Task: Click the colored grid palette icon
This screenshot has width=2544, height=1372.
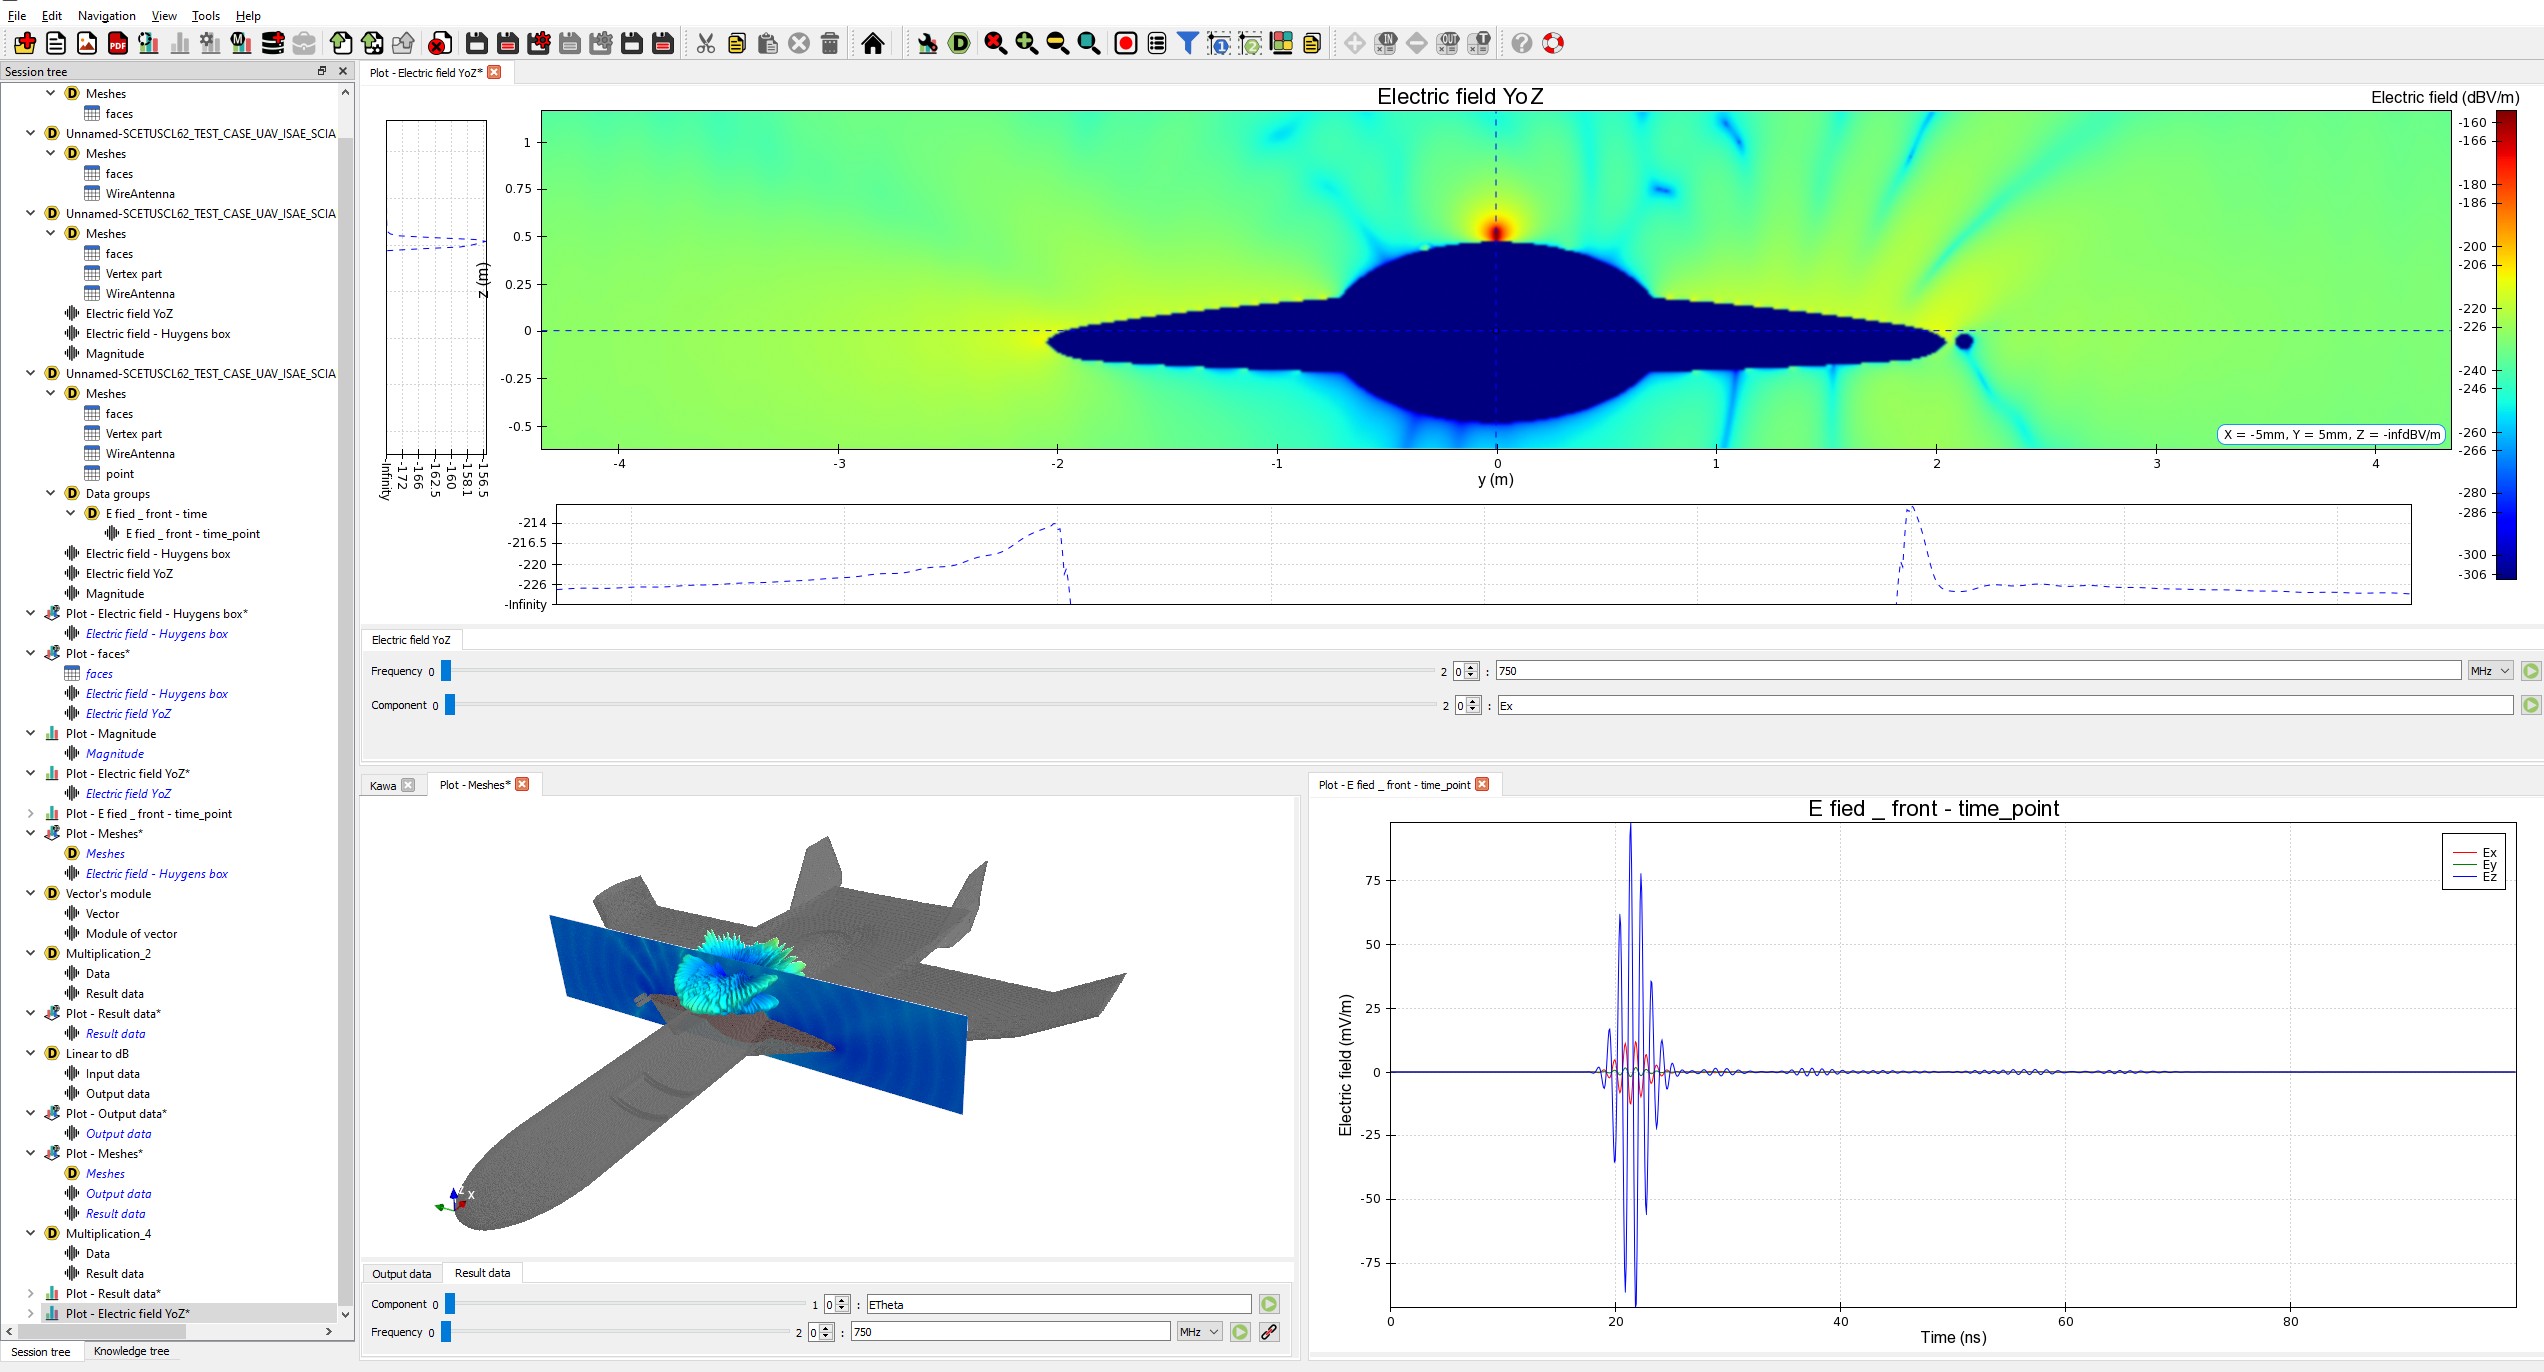Action: [x=1281, y=43]
